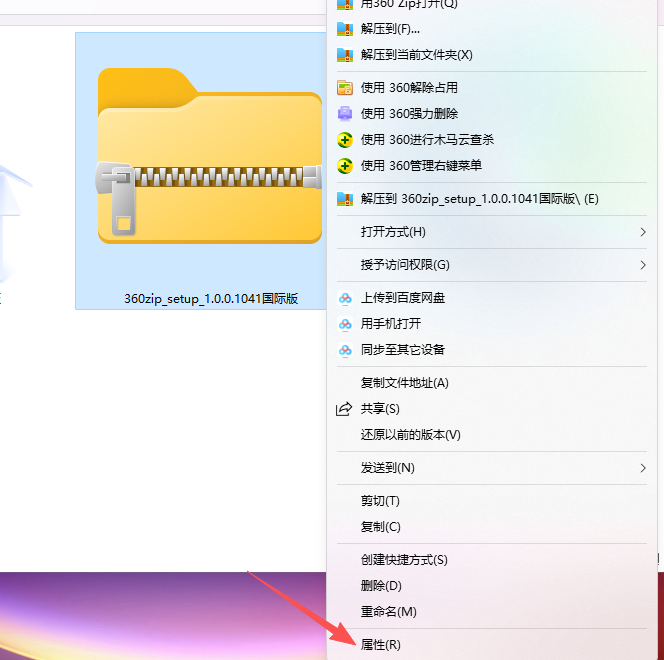Open 使用 360管理右键菜单
Viewport: 664px width, 660px height.
click(492, 166)
